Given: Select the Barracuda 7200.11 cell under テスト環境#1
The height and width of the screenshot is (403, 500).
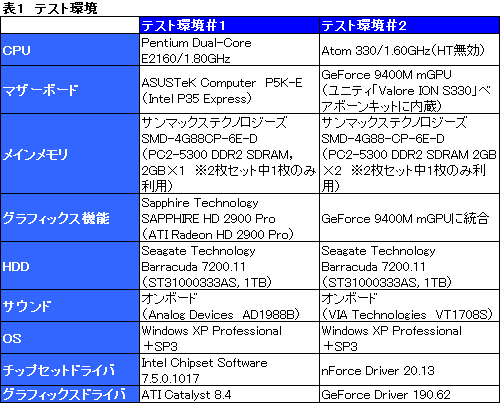Looking at the screenshot, I should [229, 266].
